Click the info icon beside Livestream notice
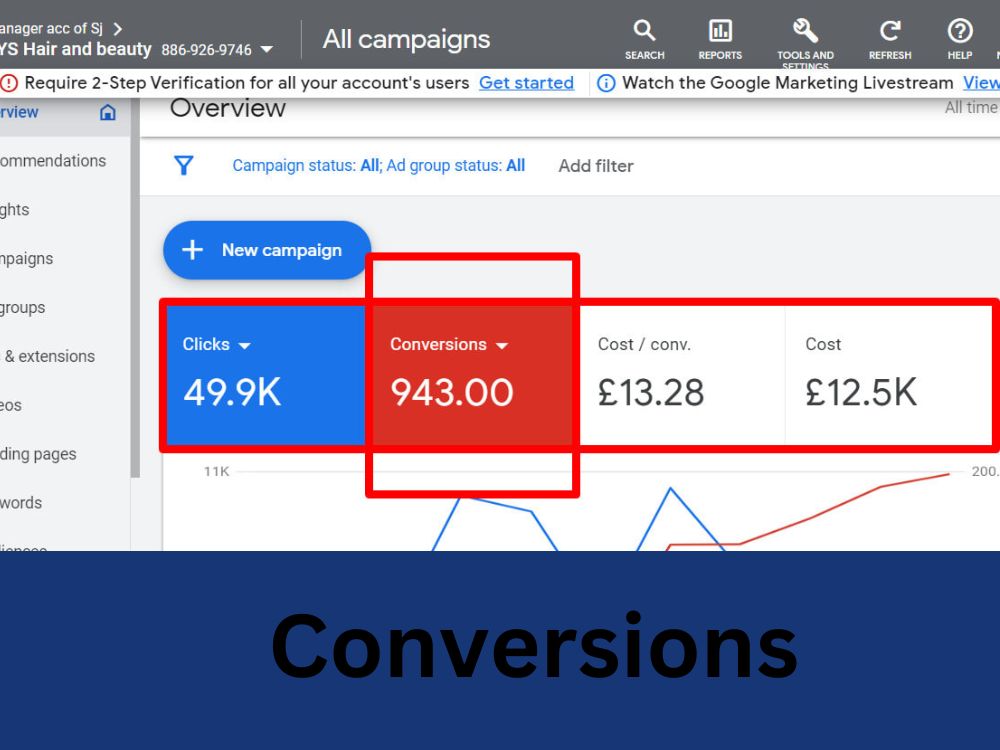Viewport: 1000px width, 750px height. pyautogui.click(x=606, y=83)
